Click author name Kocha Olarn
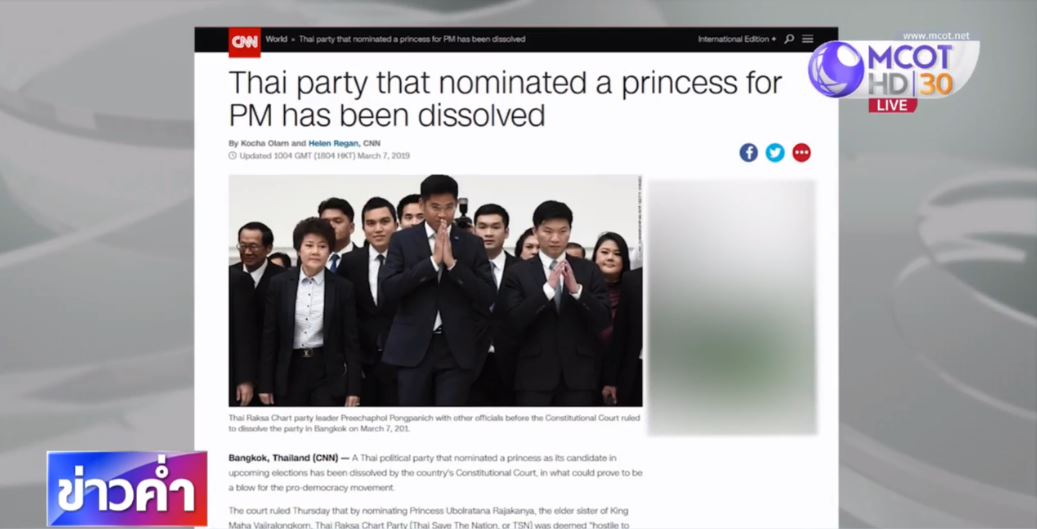The image size is (1037, 529). pyautogui.click(x=265, y=143)
